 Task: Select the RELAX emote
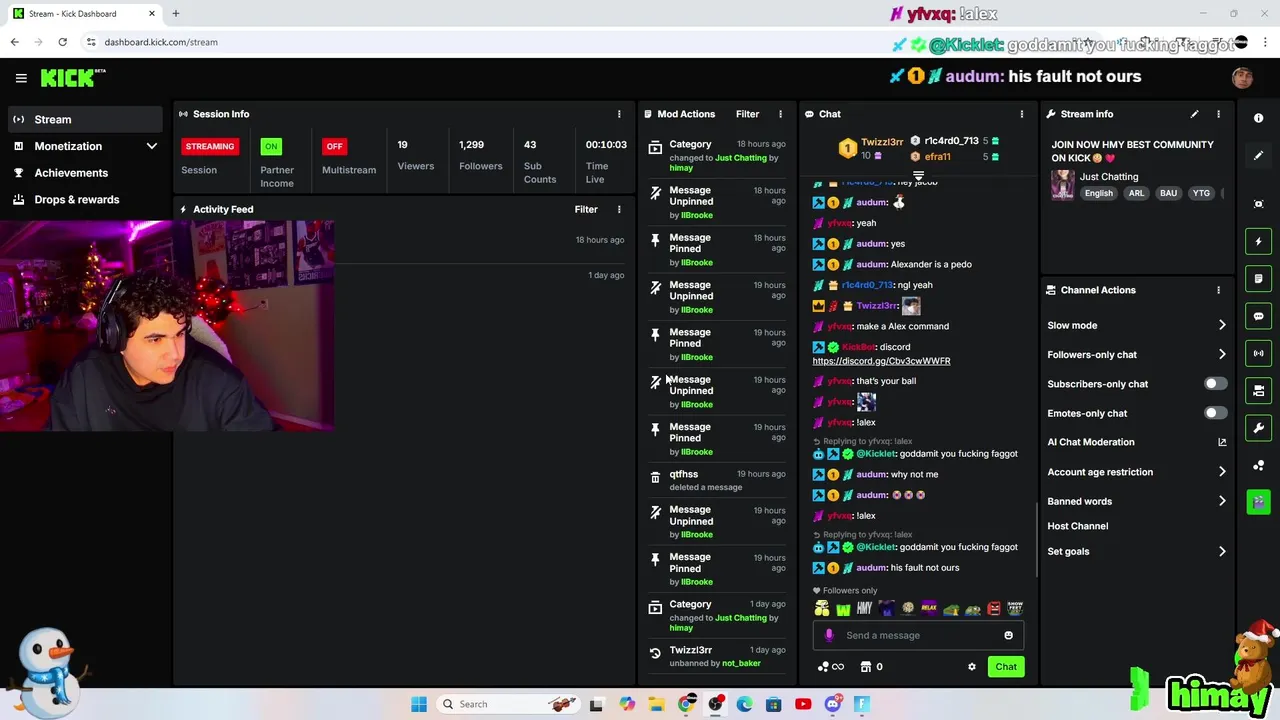pyautogui.click(x=929, y=608)
